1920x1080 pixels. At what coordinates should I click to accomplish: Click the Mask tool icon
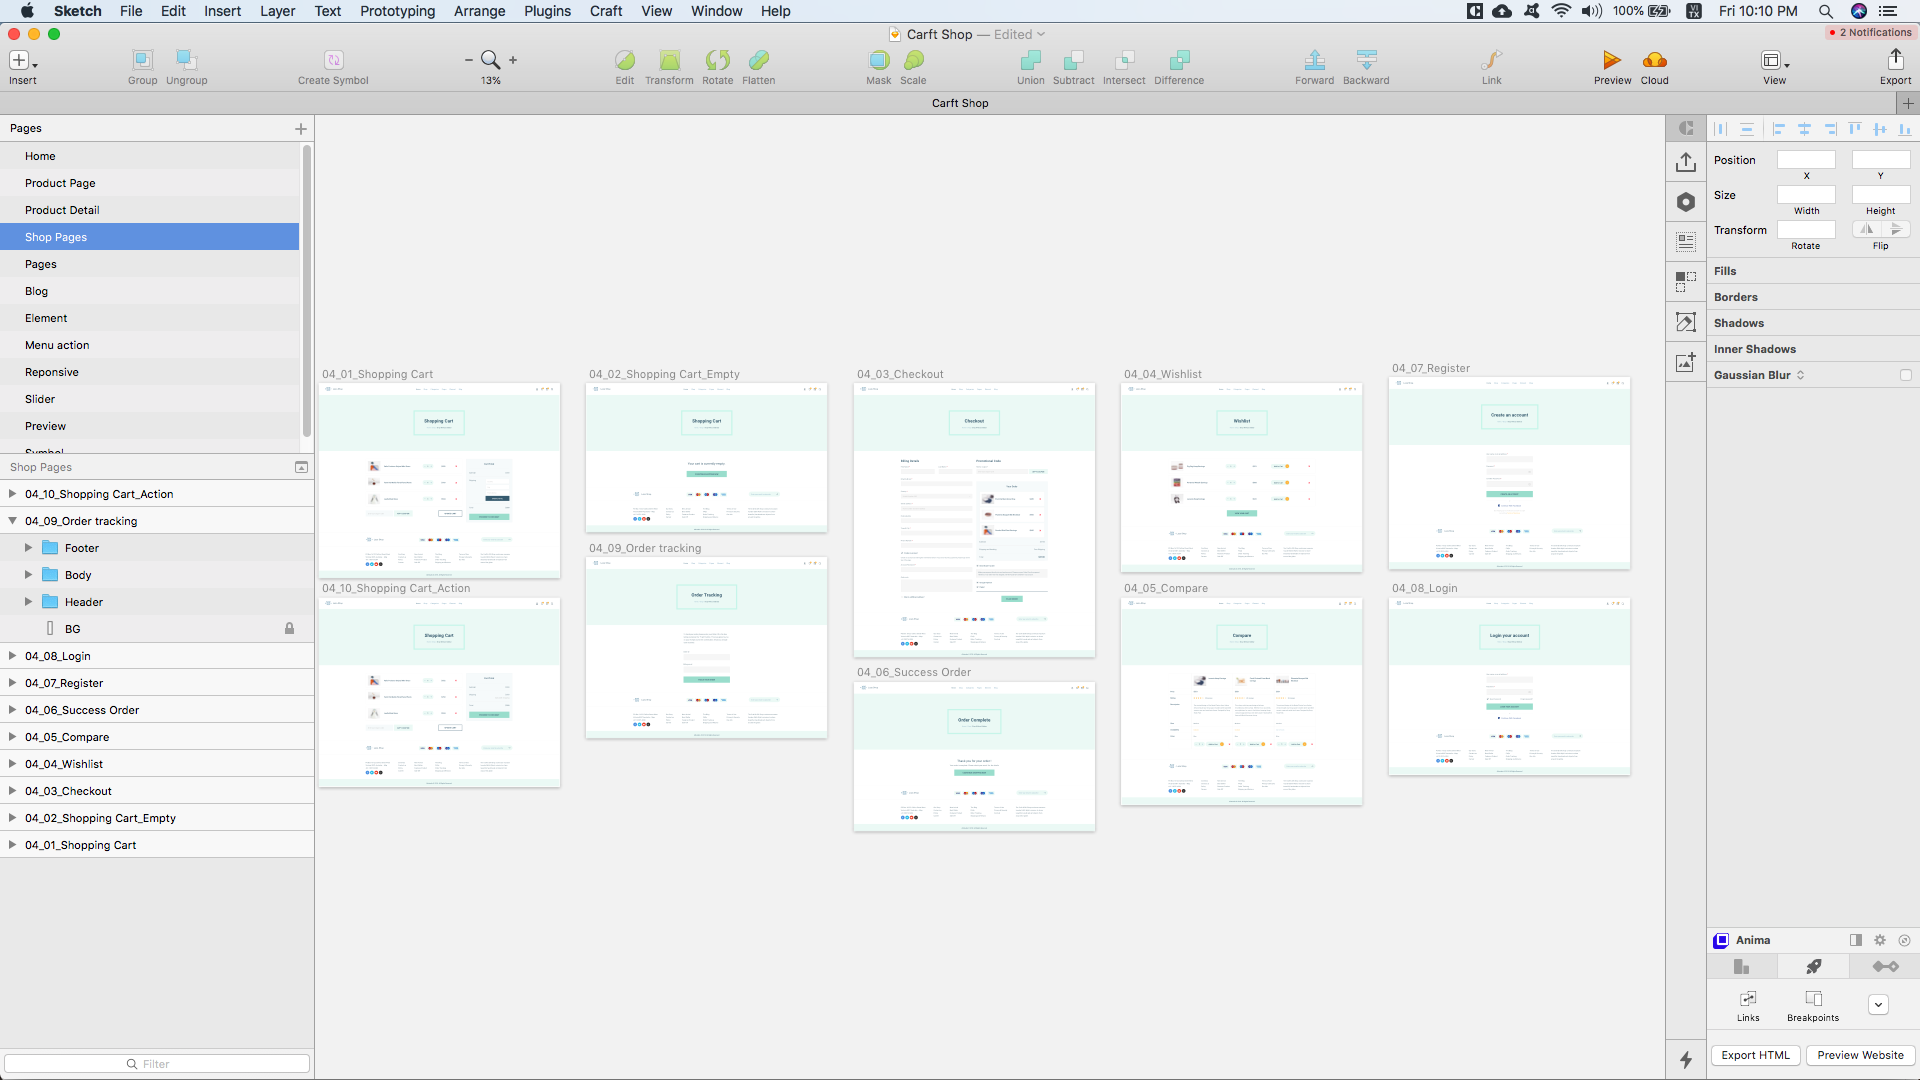coord(878,60)
